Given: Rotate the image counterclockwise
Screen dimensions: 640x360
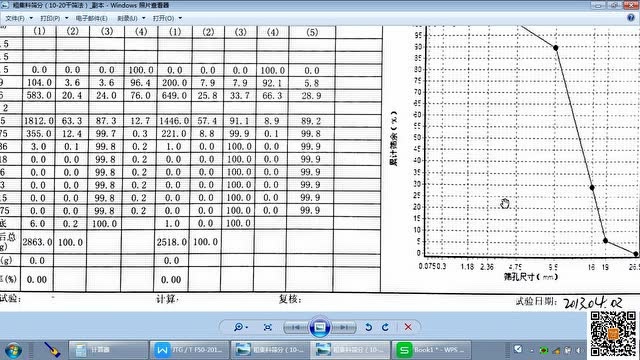Looking at the screenshot, I should click(x=369, y=327).
